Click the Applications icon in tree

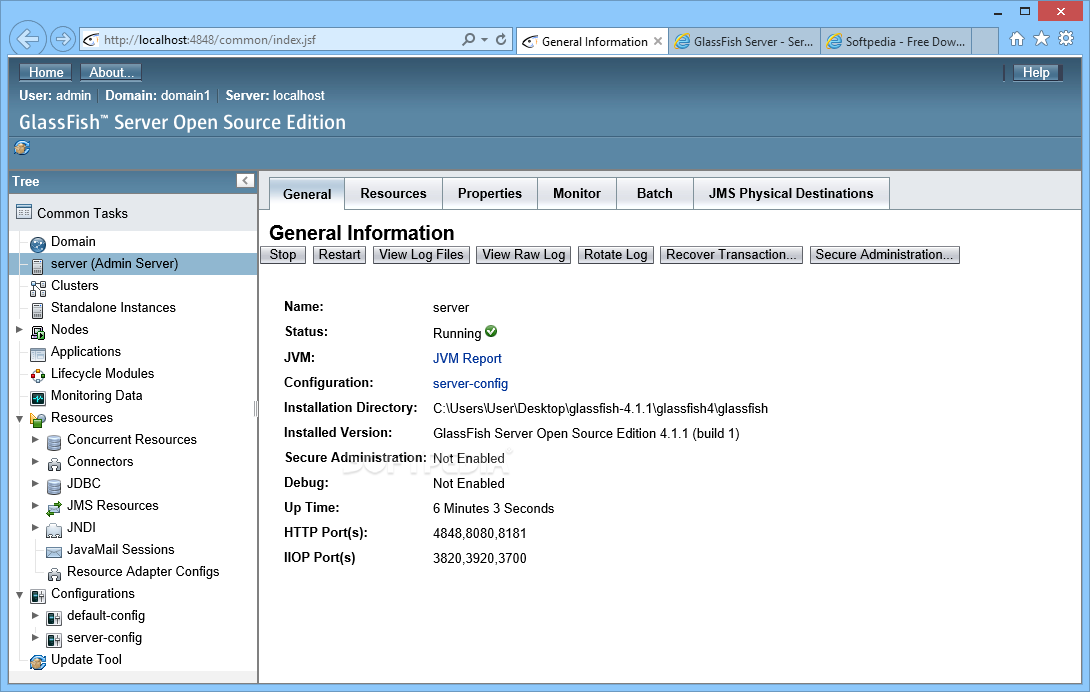[38, 354]
